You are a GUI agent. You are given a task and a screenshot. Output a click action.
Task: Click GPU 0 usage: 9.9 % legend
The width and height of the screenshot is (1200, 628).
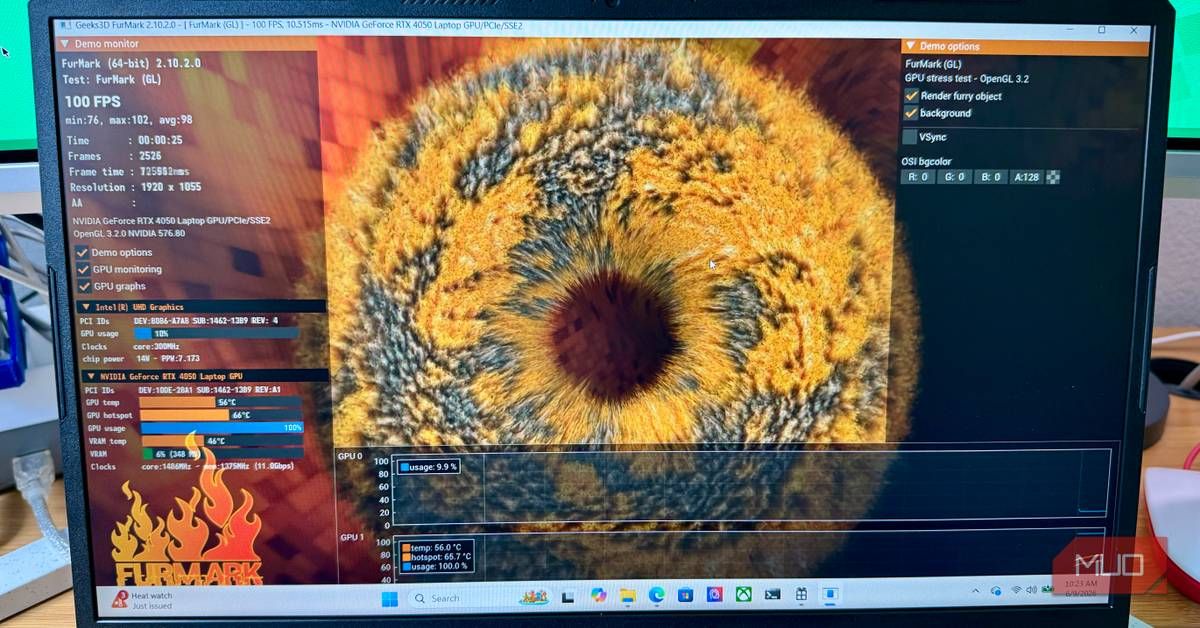pos(428,466)
